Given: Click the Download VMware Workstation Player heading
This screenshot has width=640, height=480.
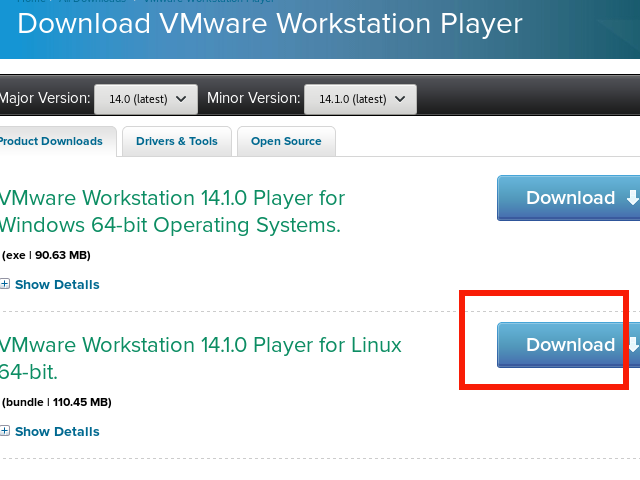Looking at the screenshot, I should pyautogui.click(x=270, y=23).
